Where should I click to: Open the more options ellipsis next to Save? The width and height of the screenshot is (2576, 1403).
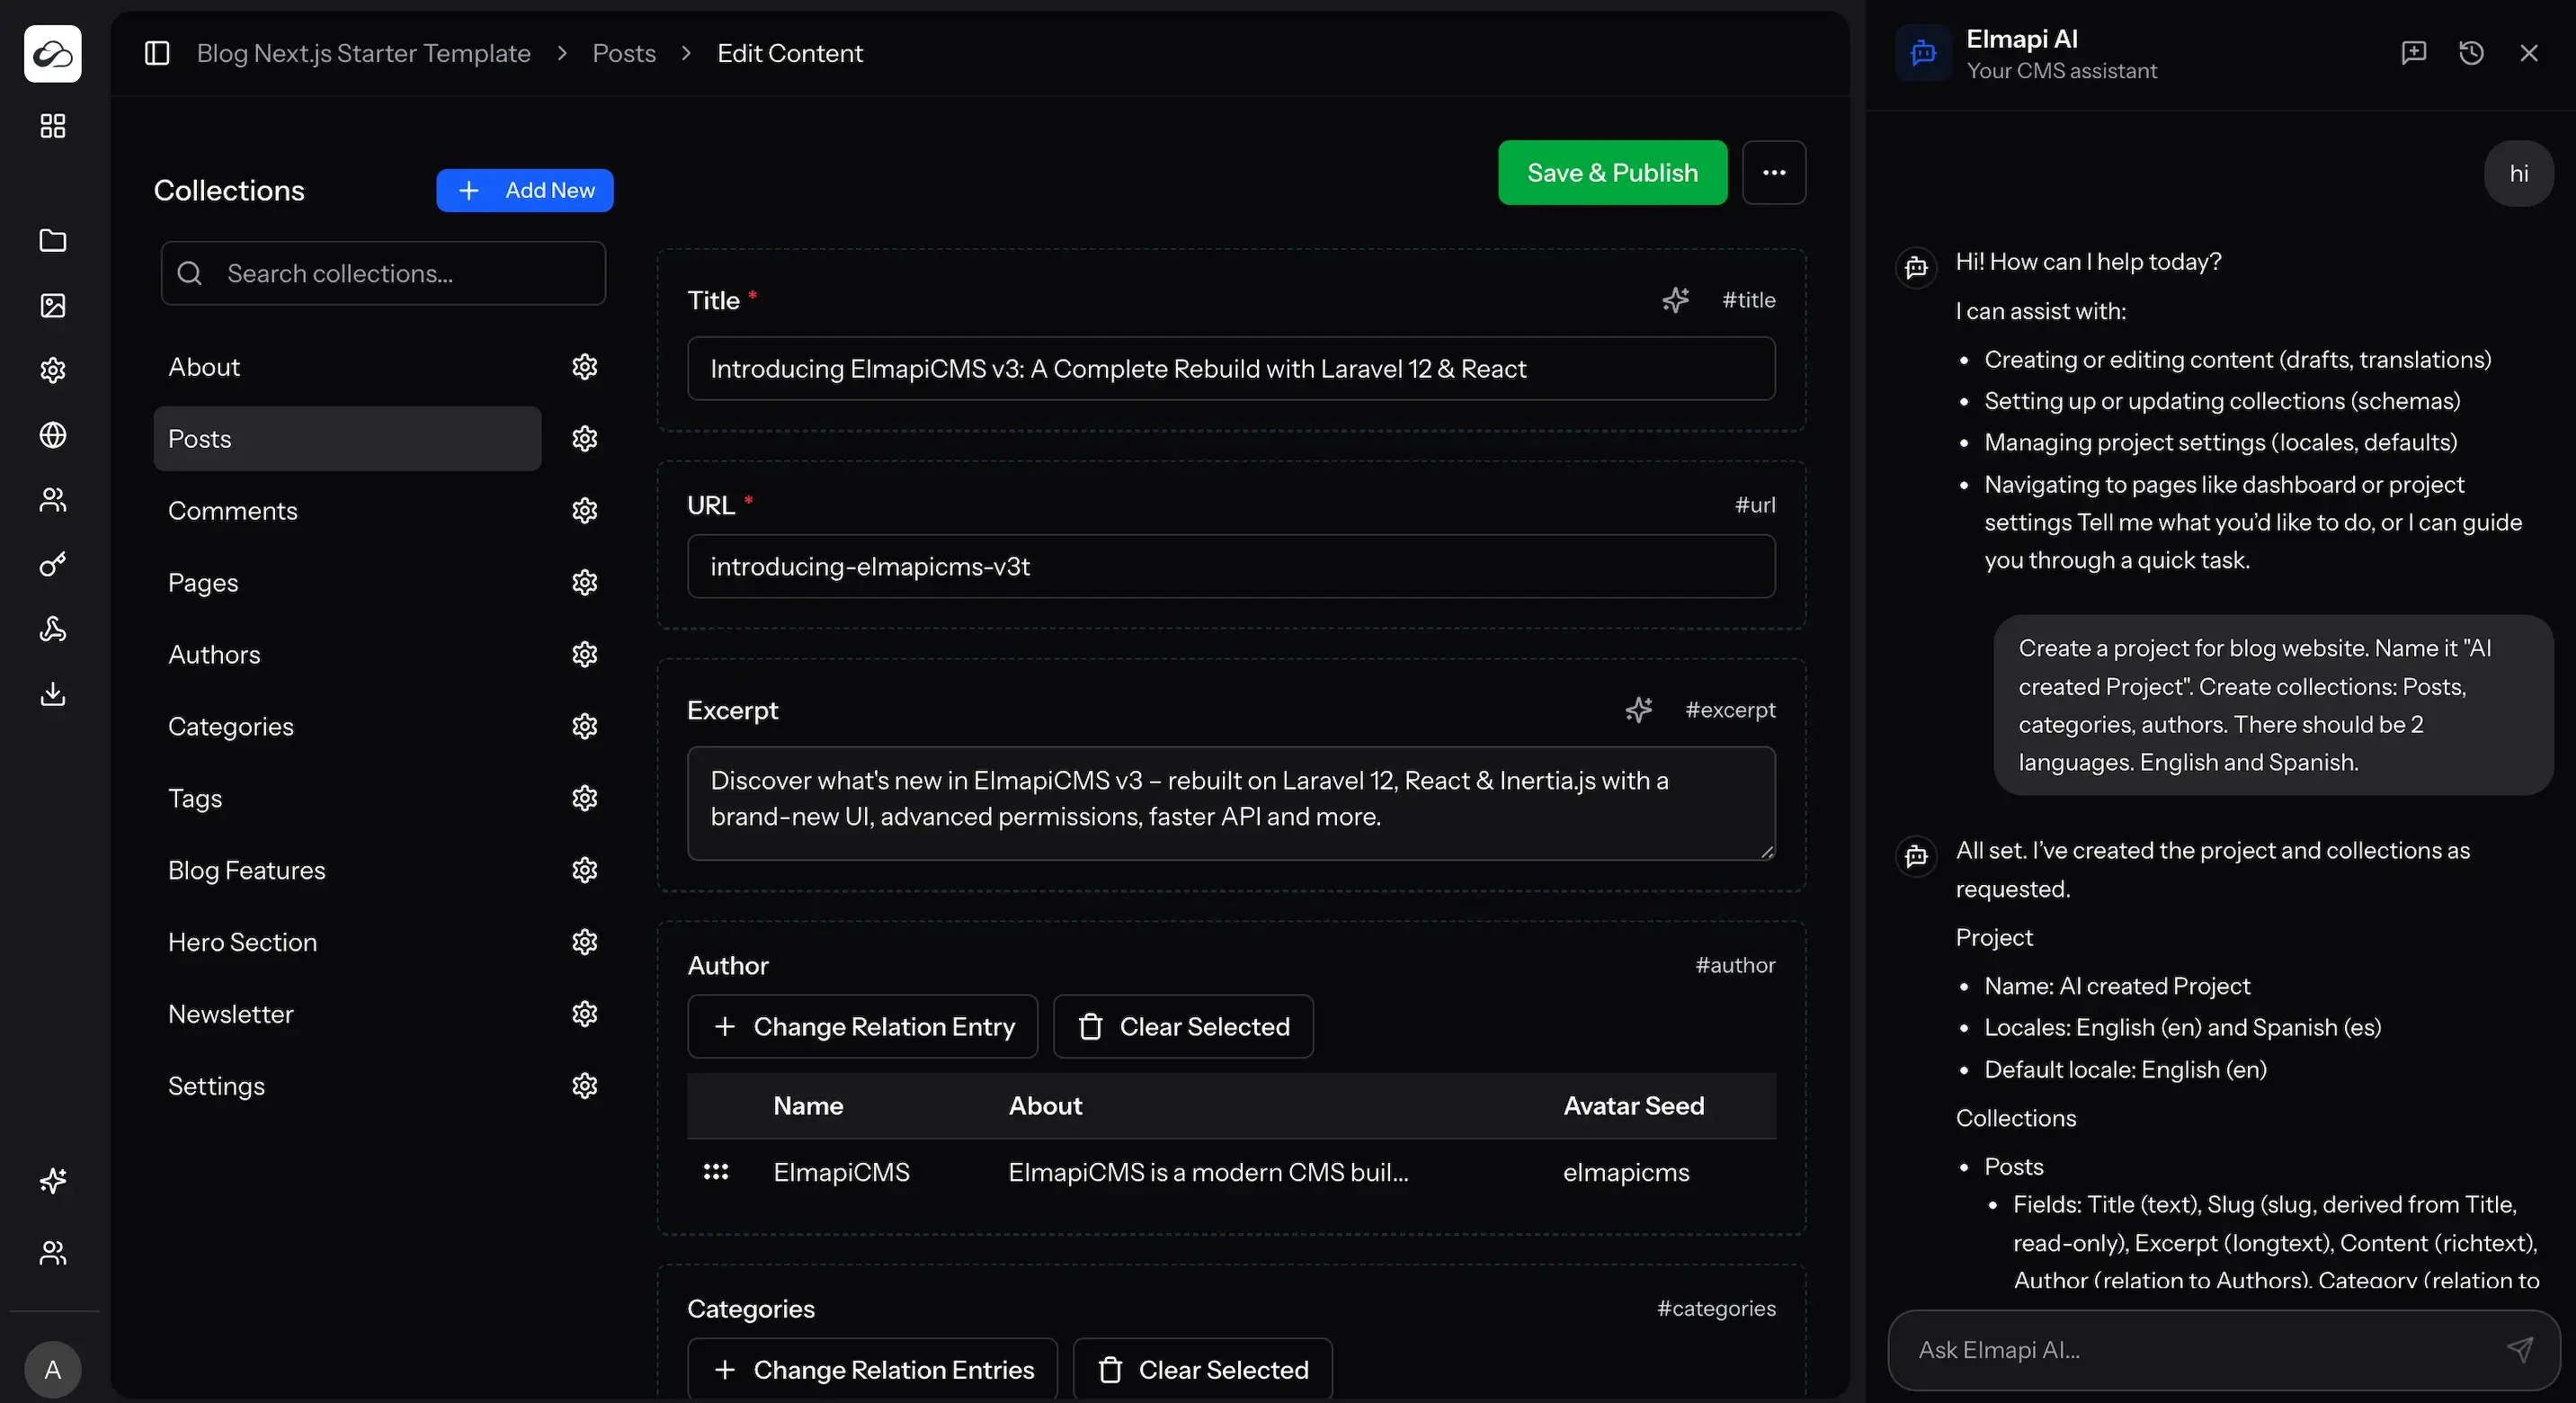point(1774,173)
